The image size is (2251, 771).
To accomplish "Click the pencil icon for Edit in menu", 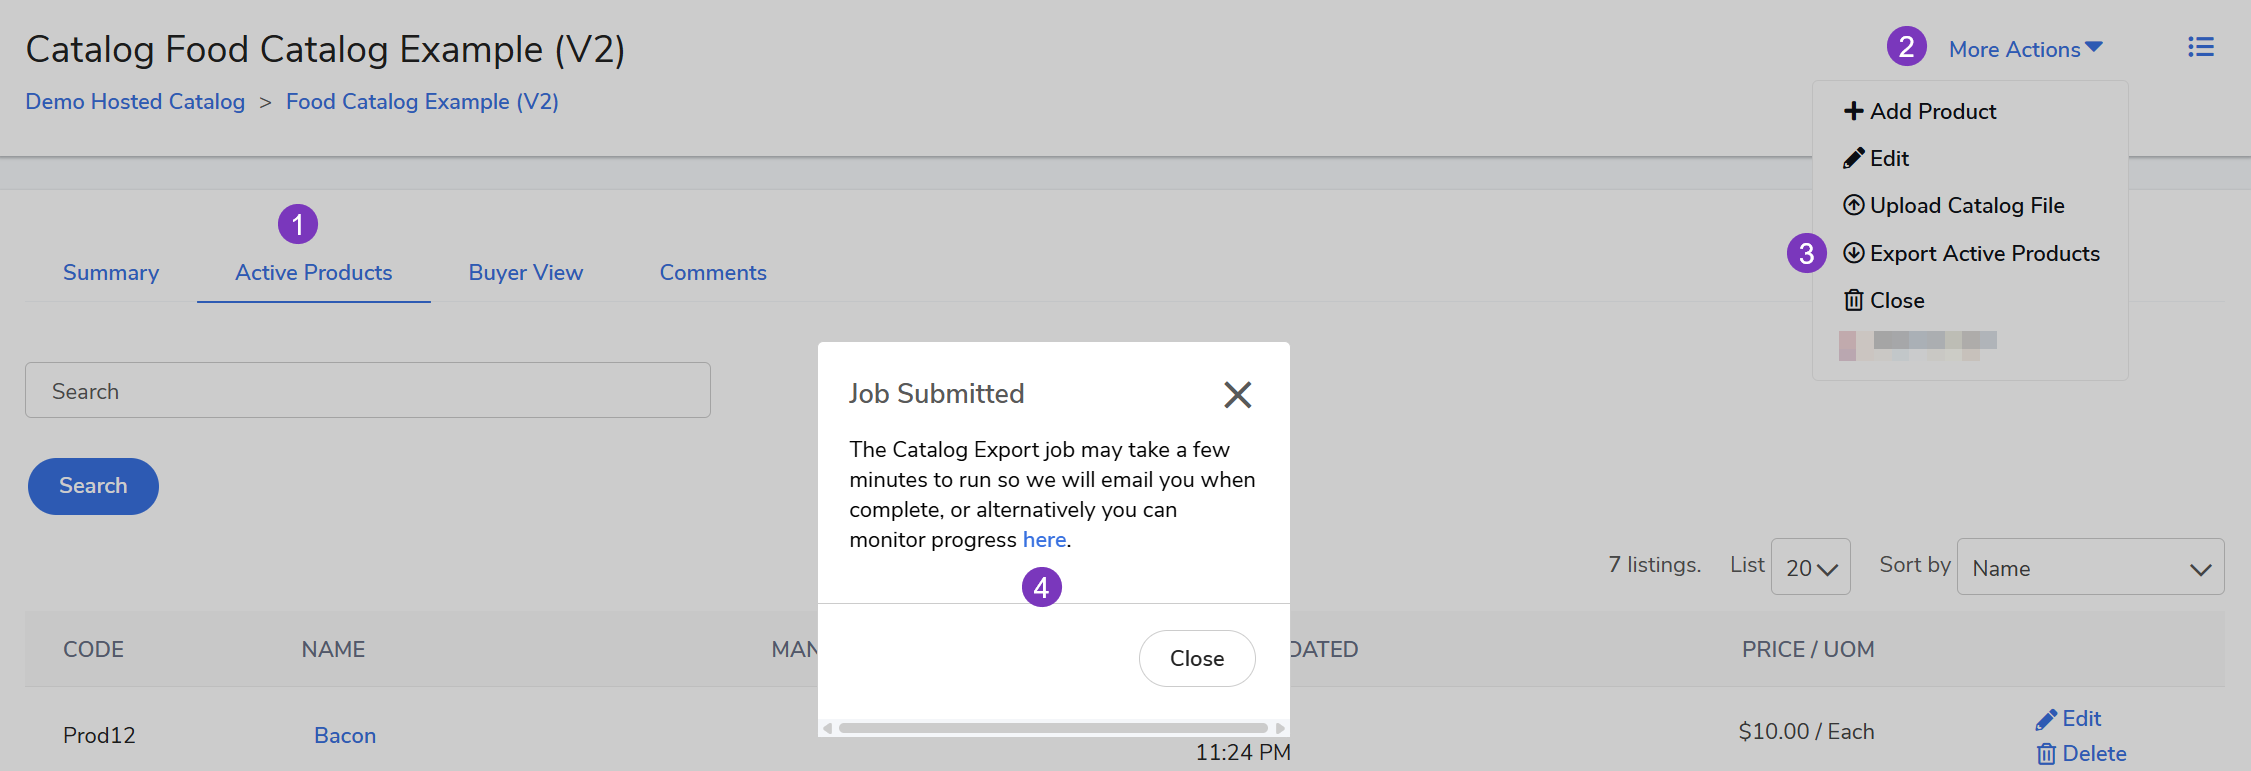I will [1853, 158].
